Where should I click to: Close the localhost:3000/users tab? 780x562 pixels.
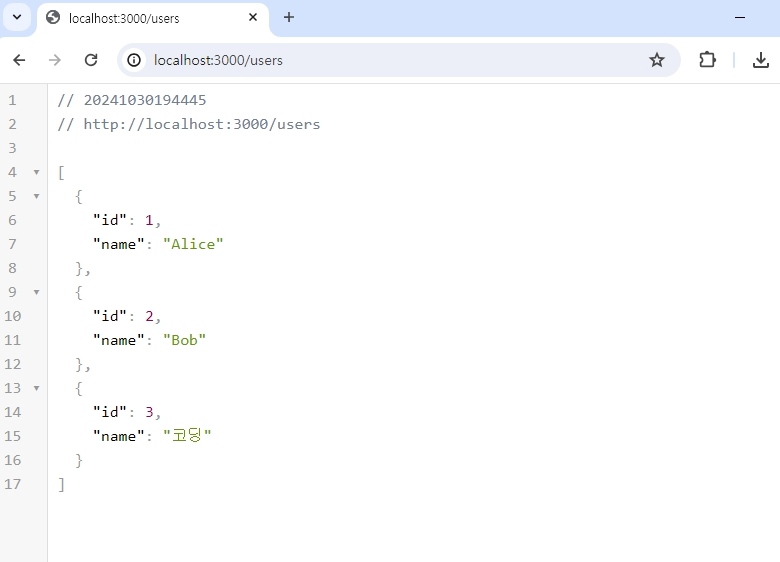tap(253, 17)
